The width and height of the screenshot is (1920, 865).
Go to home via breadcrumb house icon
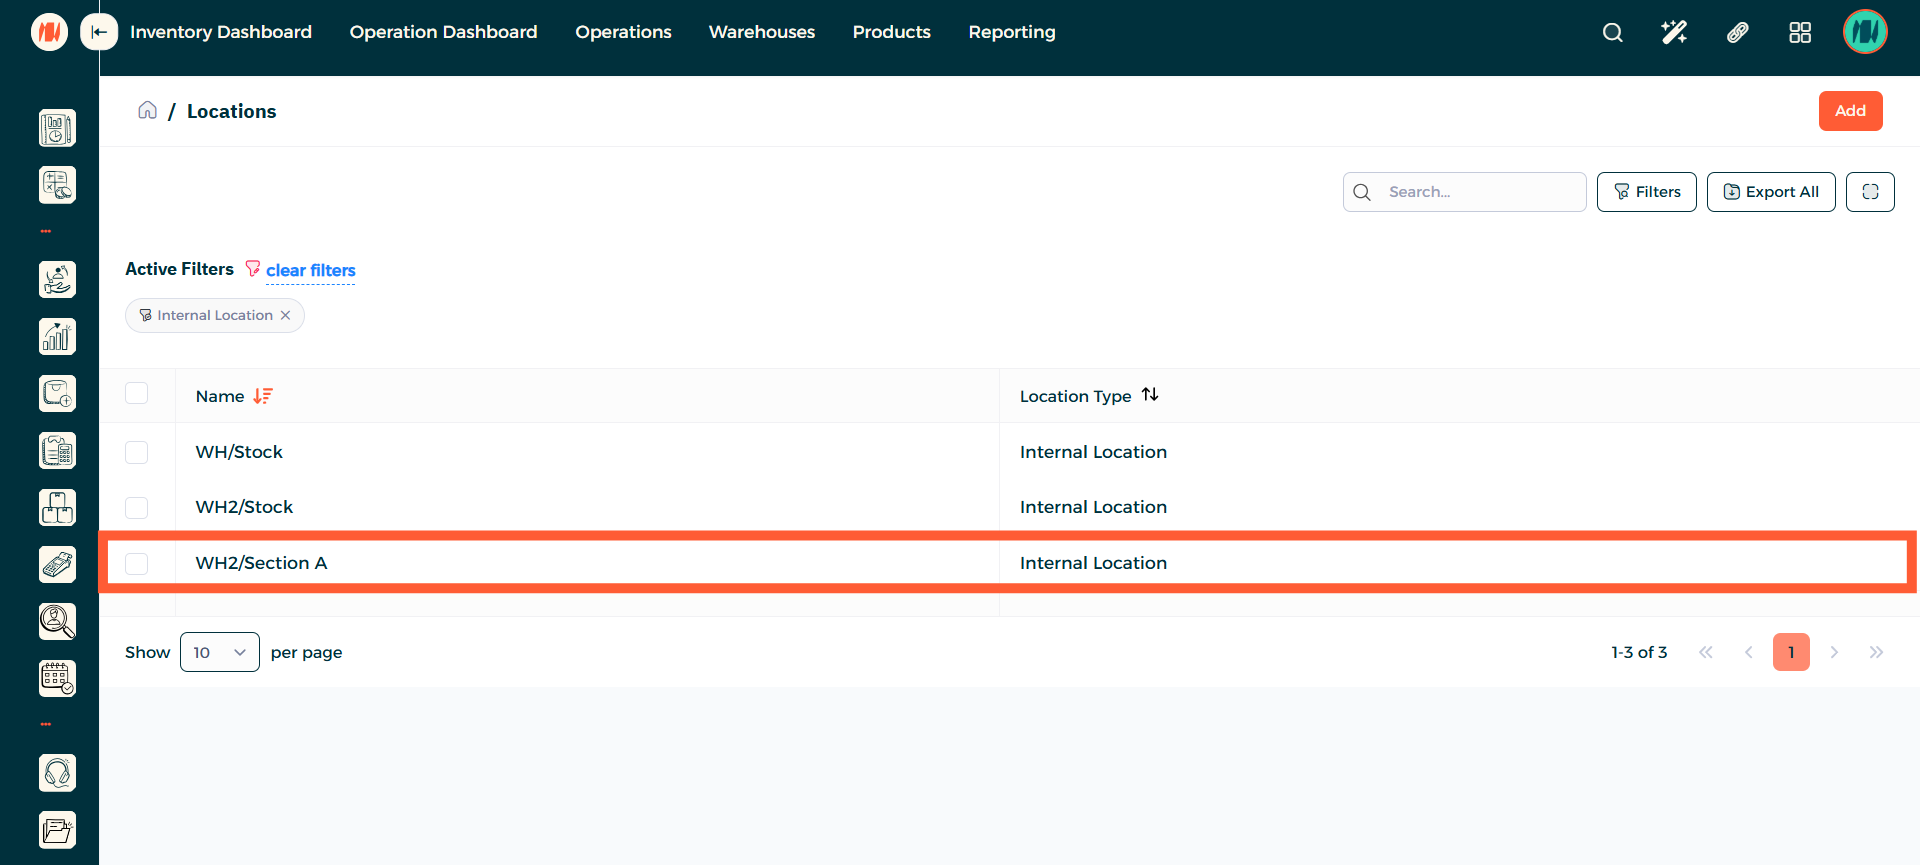[x=147, y=110]
